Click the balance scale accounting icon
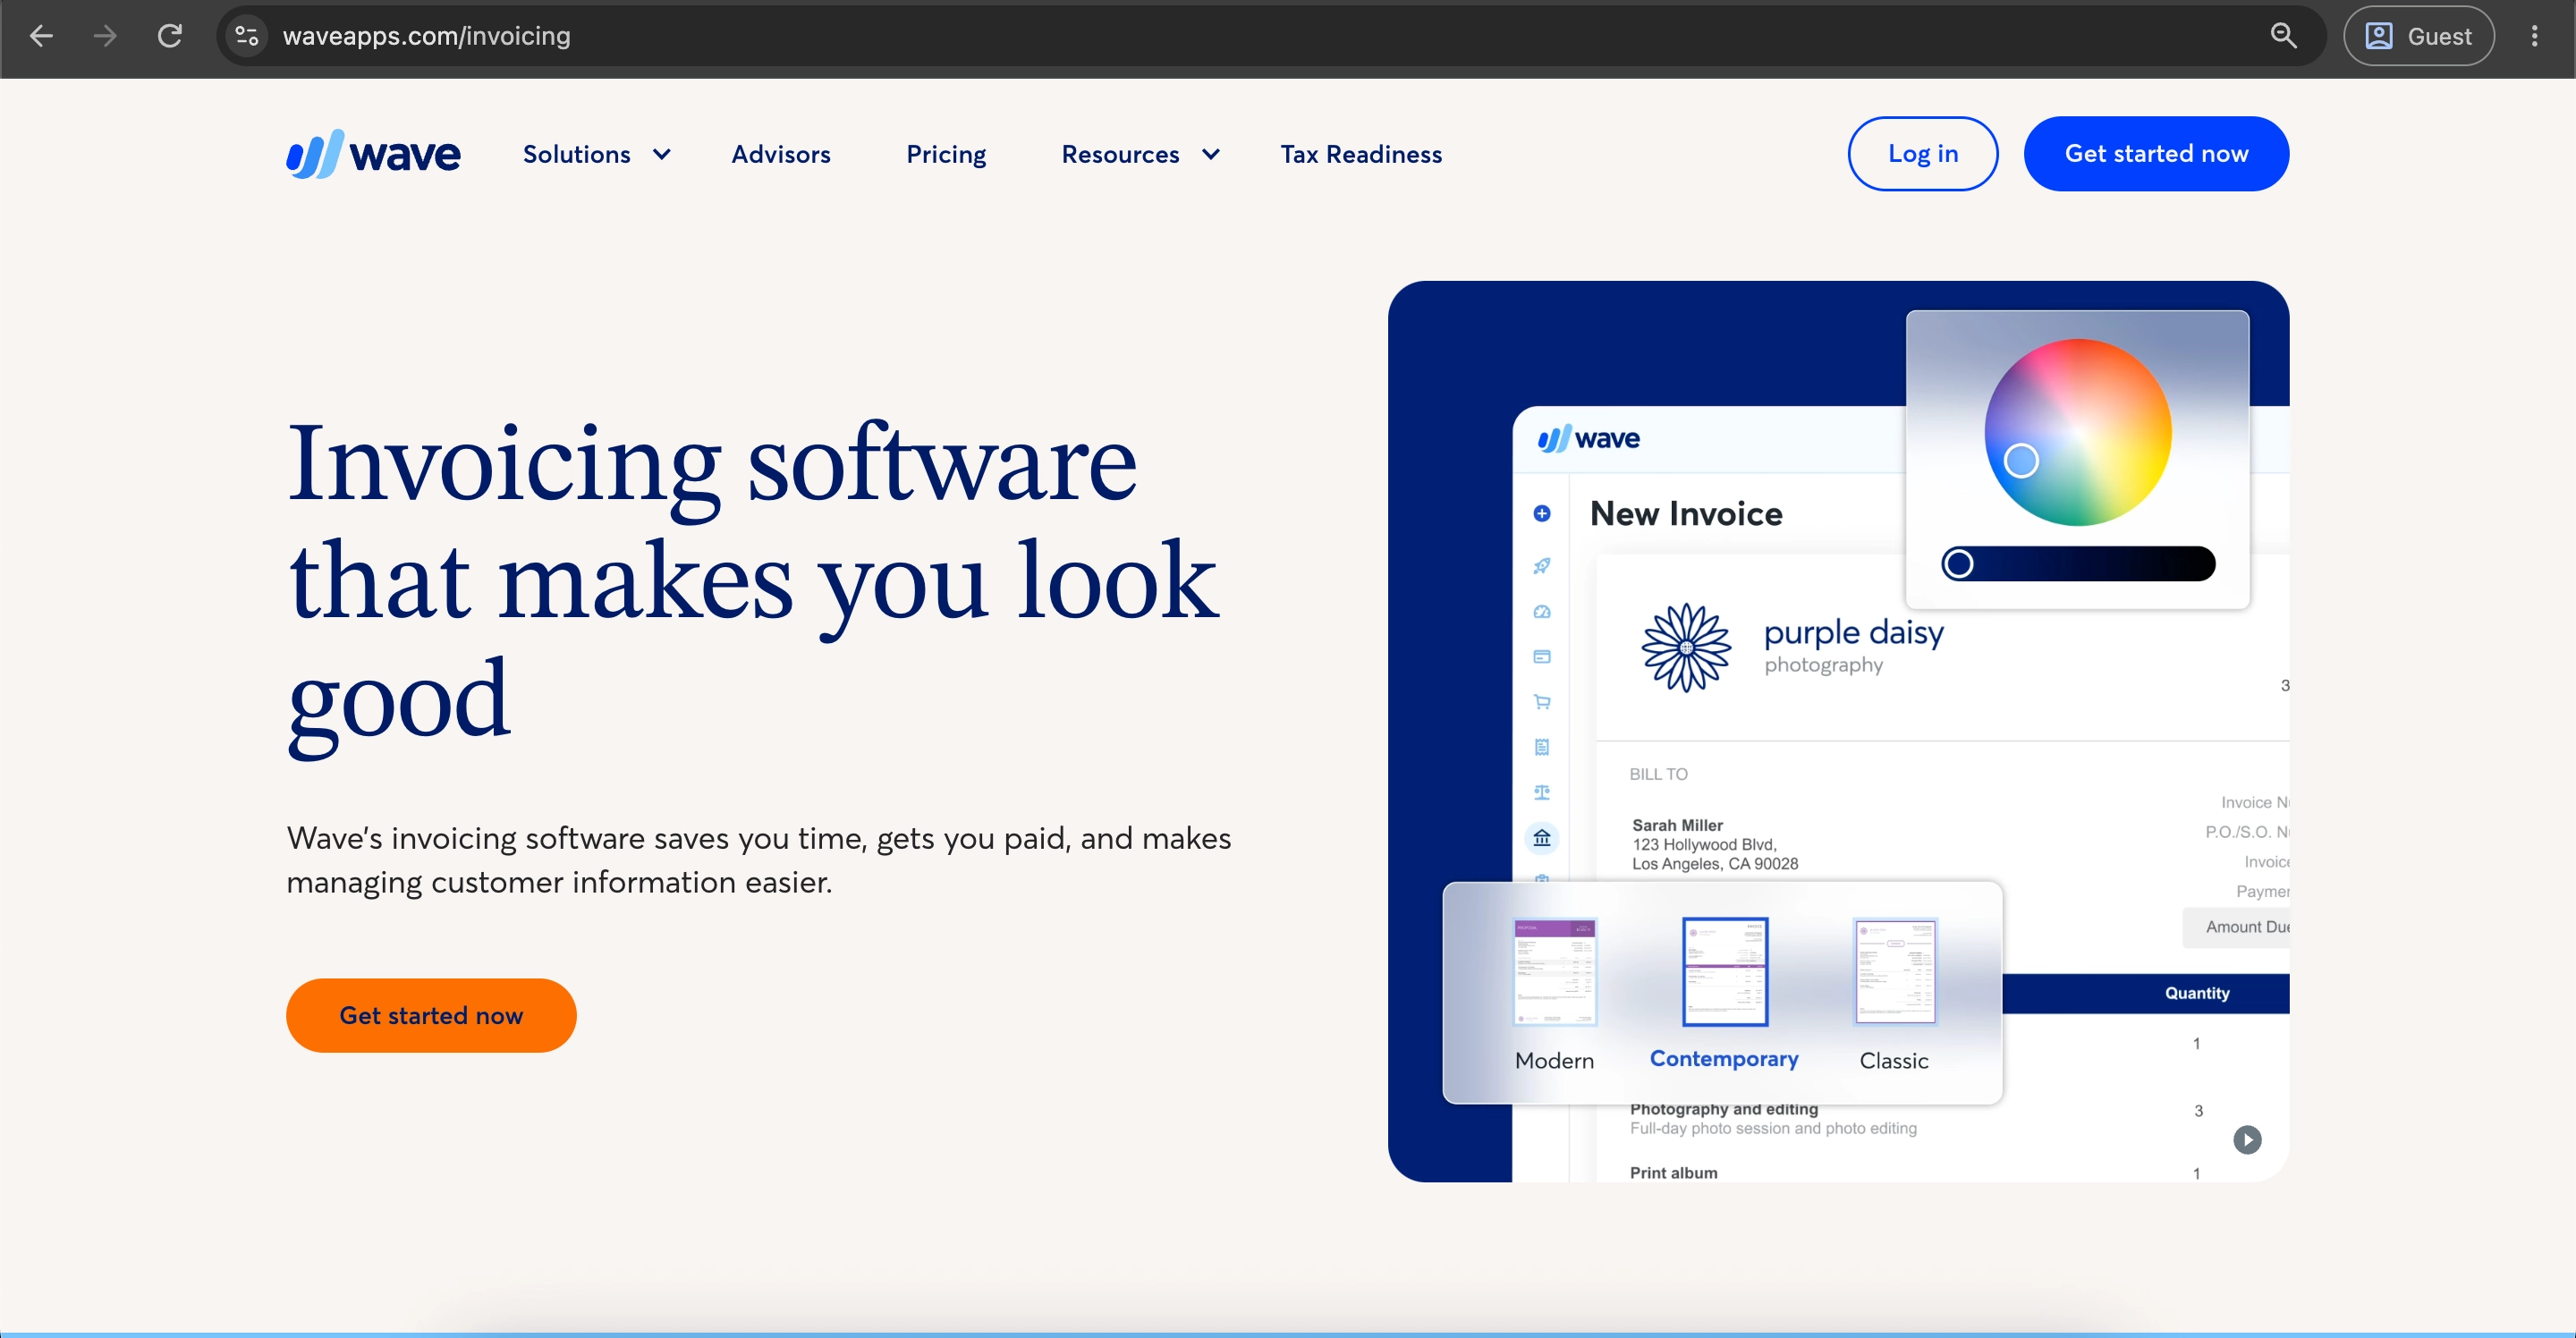The height and width of the screenshot is (1338, 2576). click(x=1542, y=792)
